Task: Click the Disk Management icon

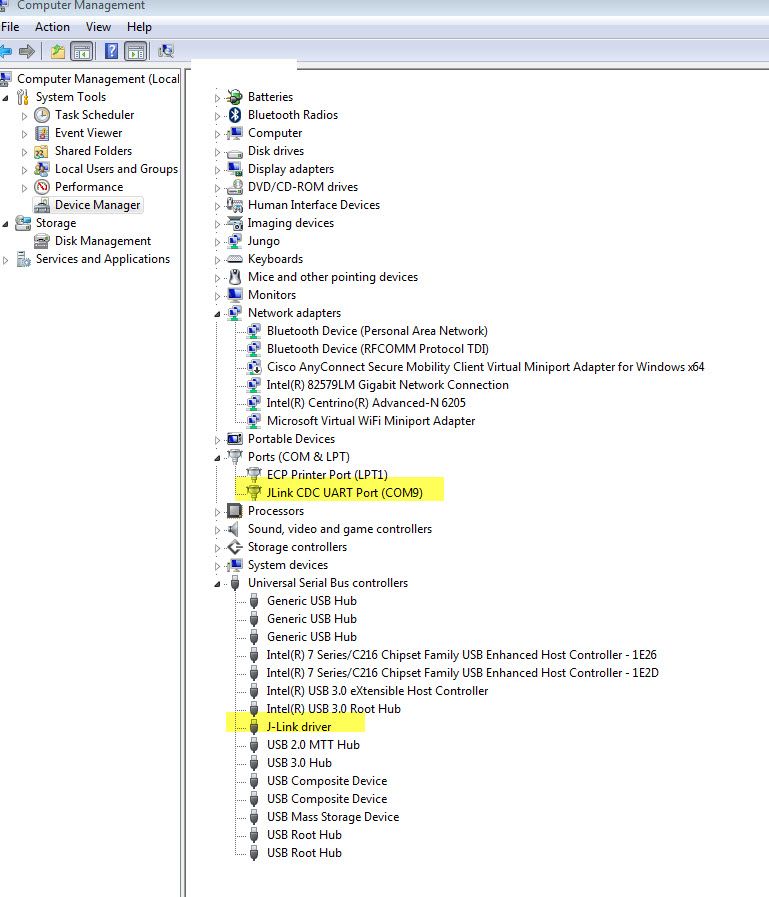Action: click(42, 241)
